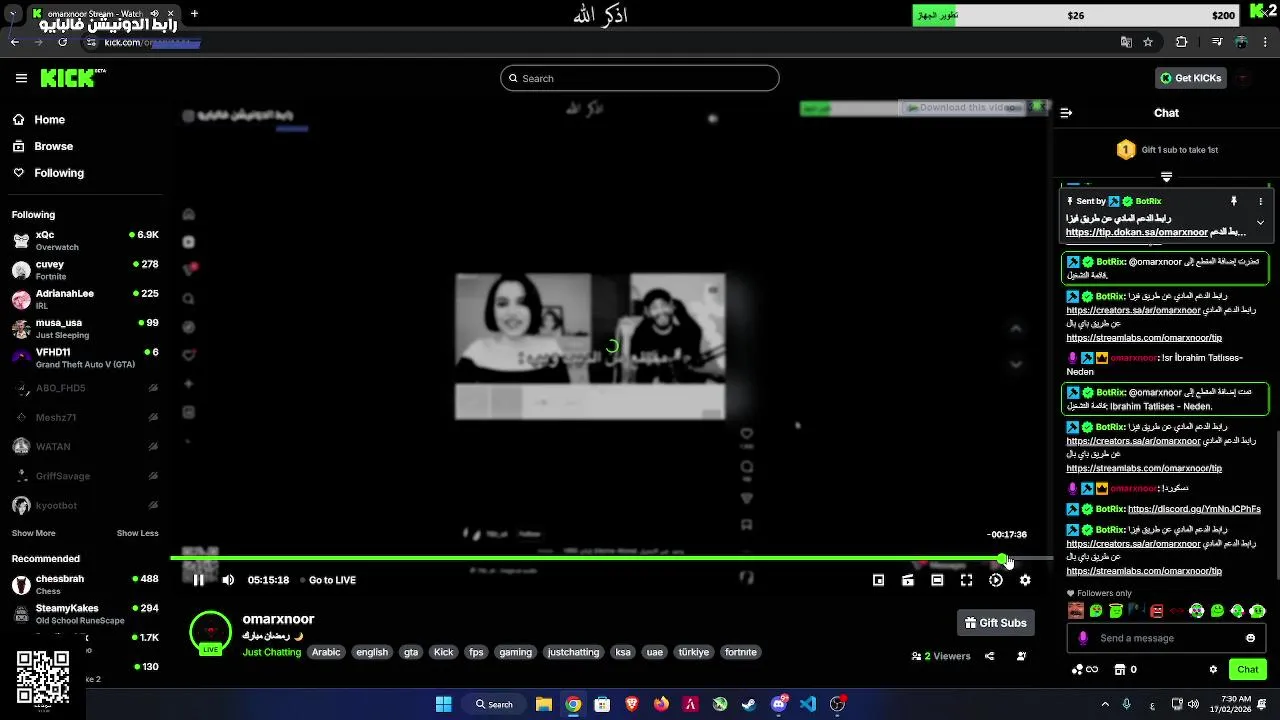Image resolution: width=1280 pixels, height=720 pixels.
Task: Click the video seek bar handle
Action: pos(1002,558)
